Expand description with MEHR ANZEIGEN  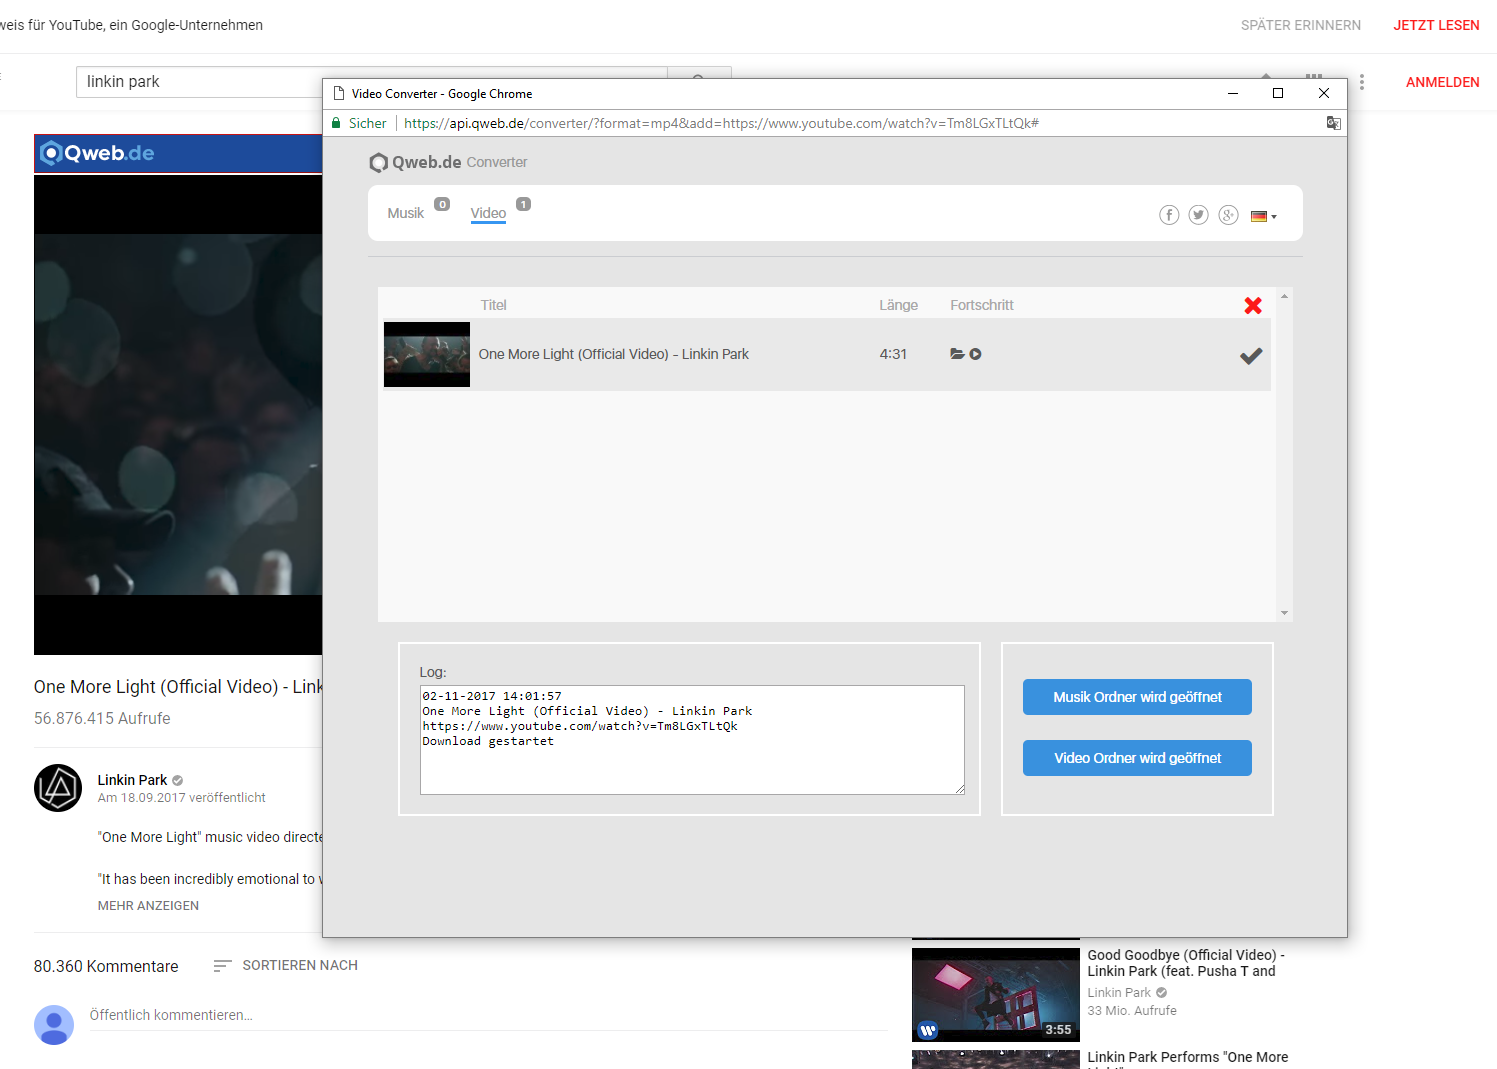[148, 906]
